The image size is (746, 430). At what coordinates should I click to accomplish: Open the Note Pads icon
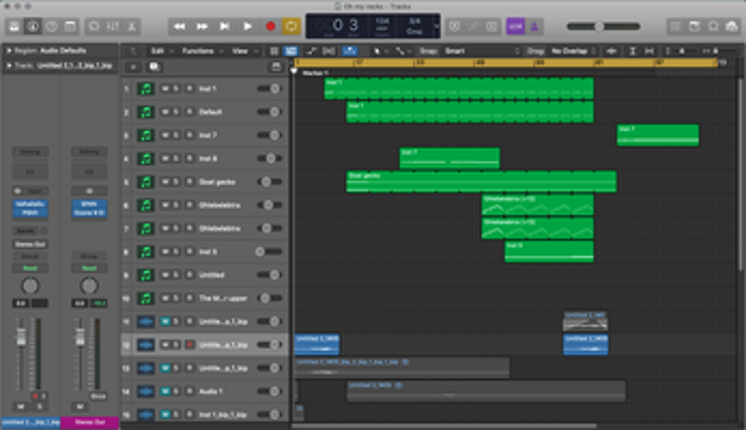tap(694, 27)
